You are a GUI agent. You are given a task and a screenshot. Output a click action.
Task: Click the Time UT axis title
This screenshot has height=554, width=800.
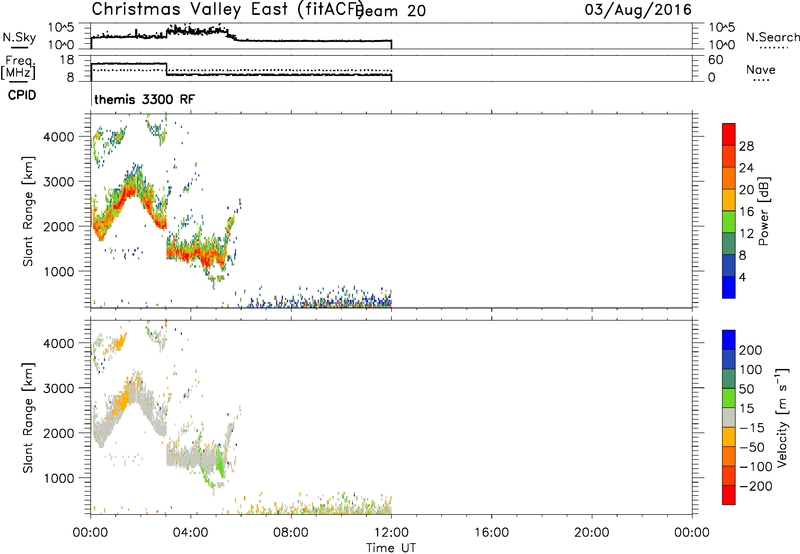point(391,548)
